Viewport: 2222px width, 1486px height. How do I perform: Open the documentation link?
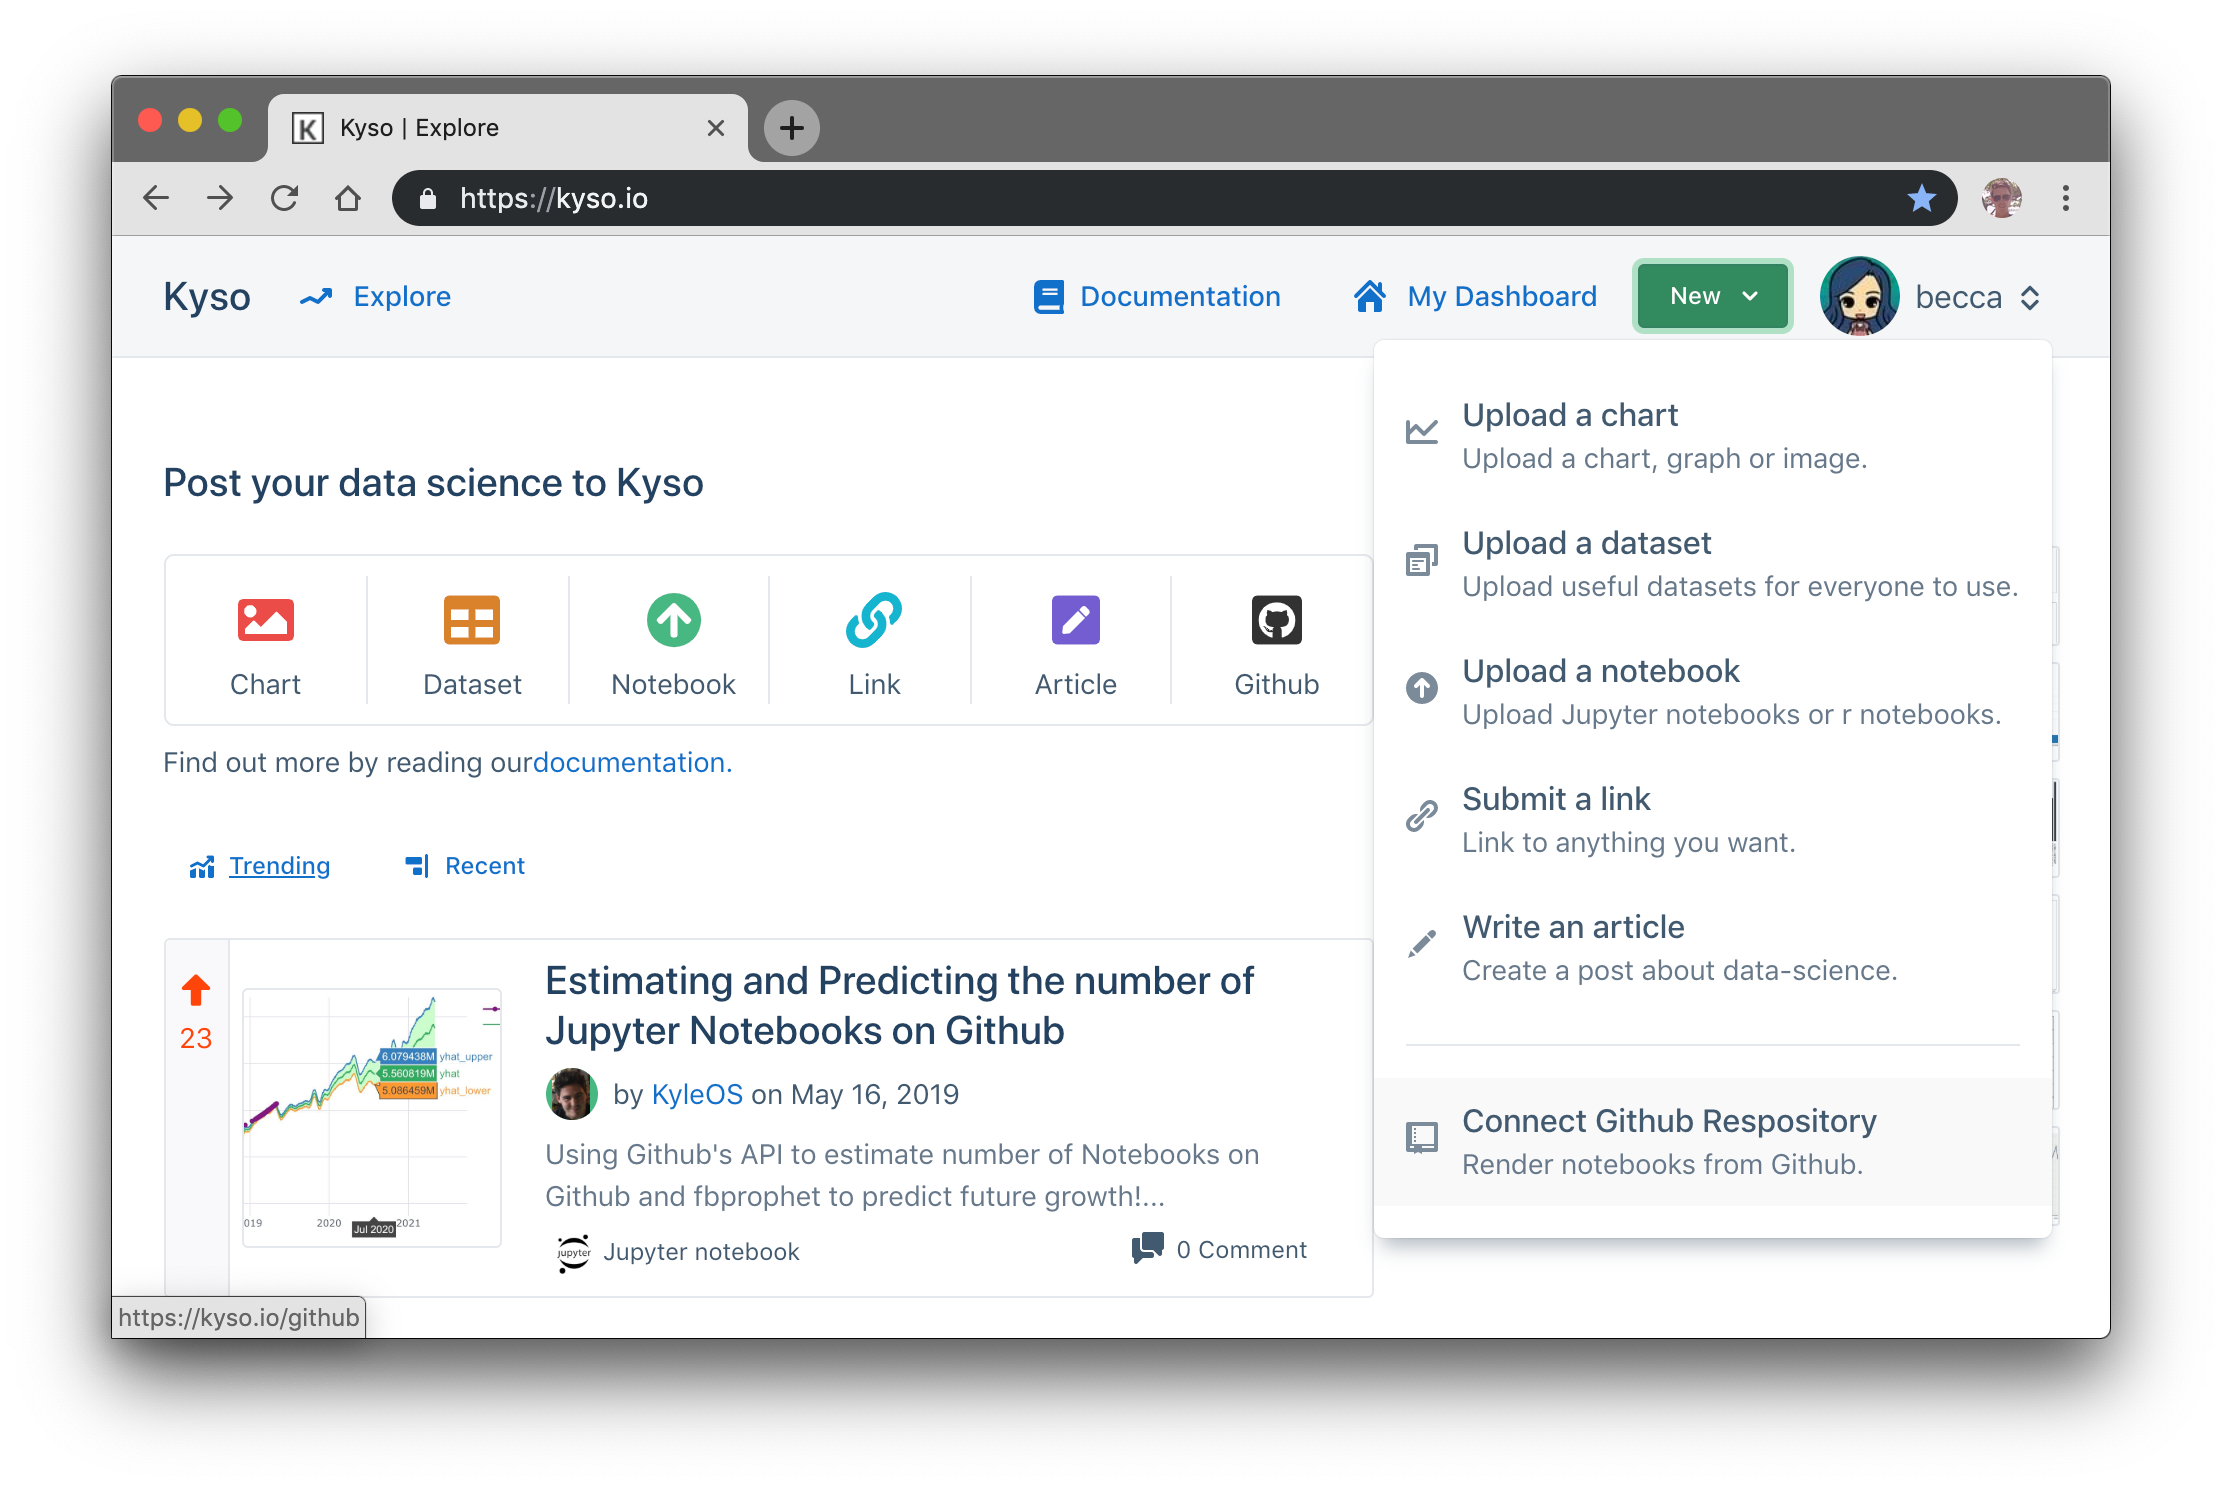tap(631, 762)
